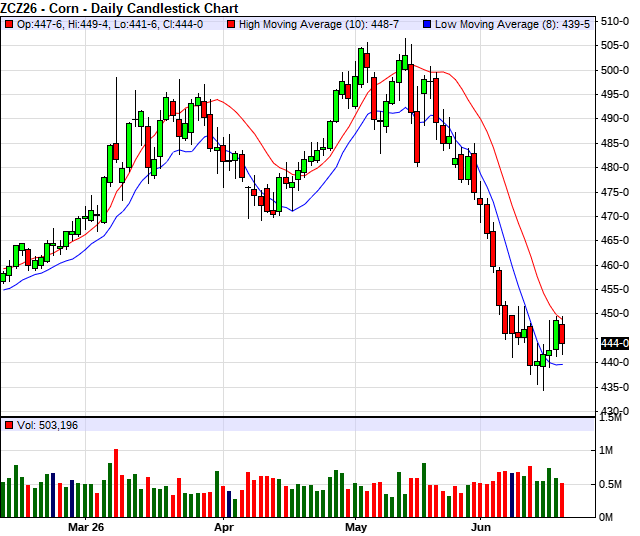The height and width of the screenshot is (536, 640).
Task: Click the last red candlestick closing at 444-0
Action: (562, 334)
